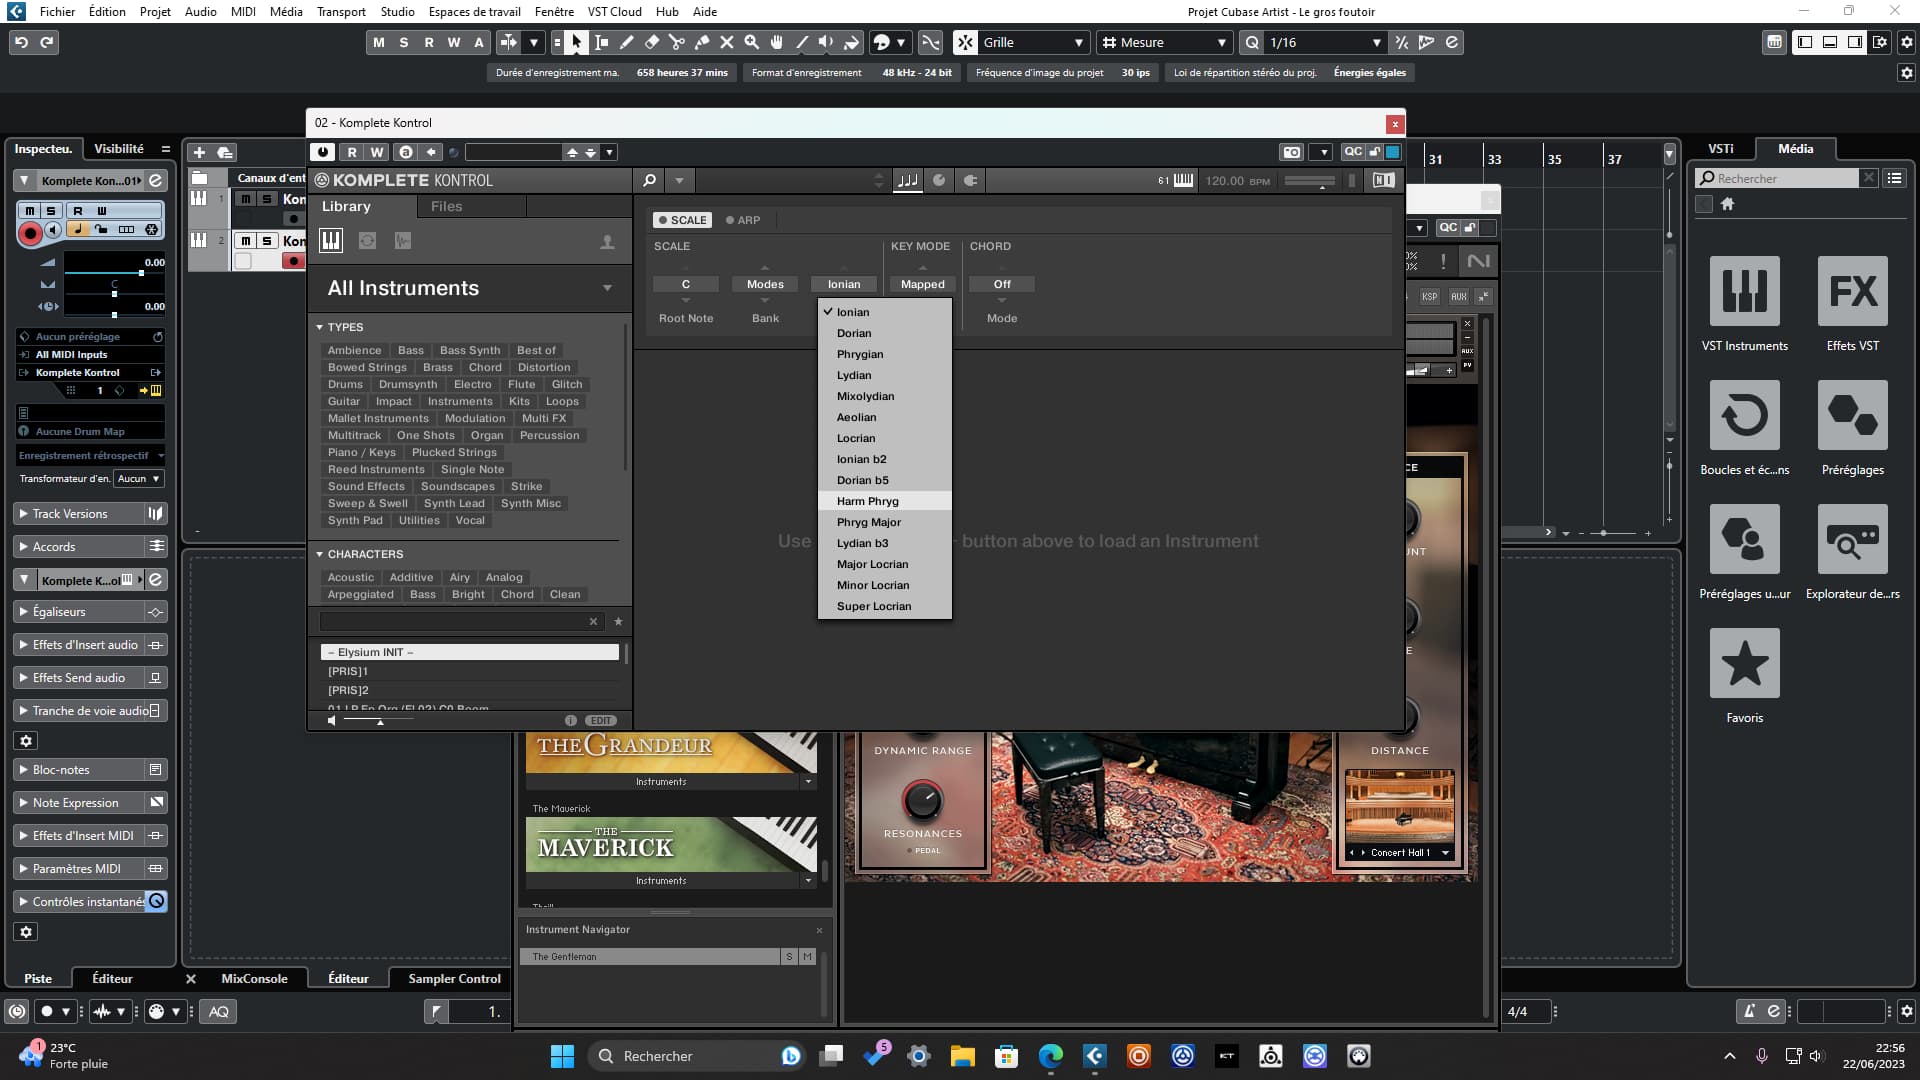Select the Glue tool

pyautogui.click(x=702, y=42)
